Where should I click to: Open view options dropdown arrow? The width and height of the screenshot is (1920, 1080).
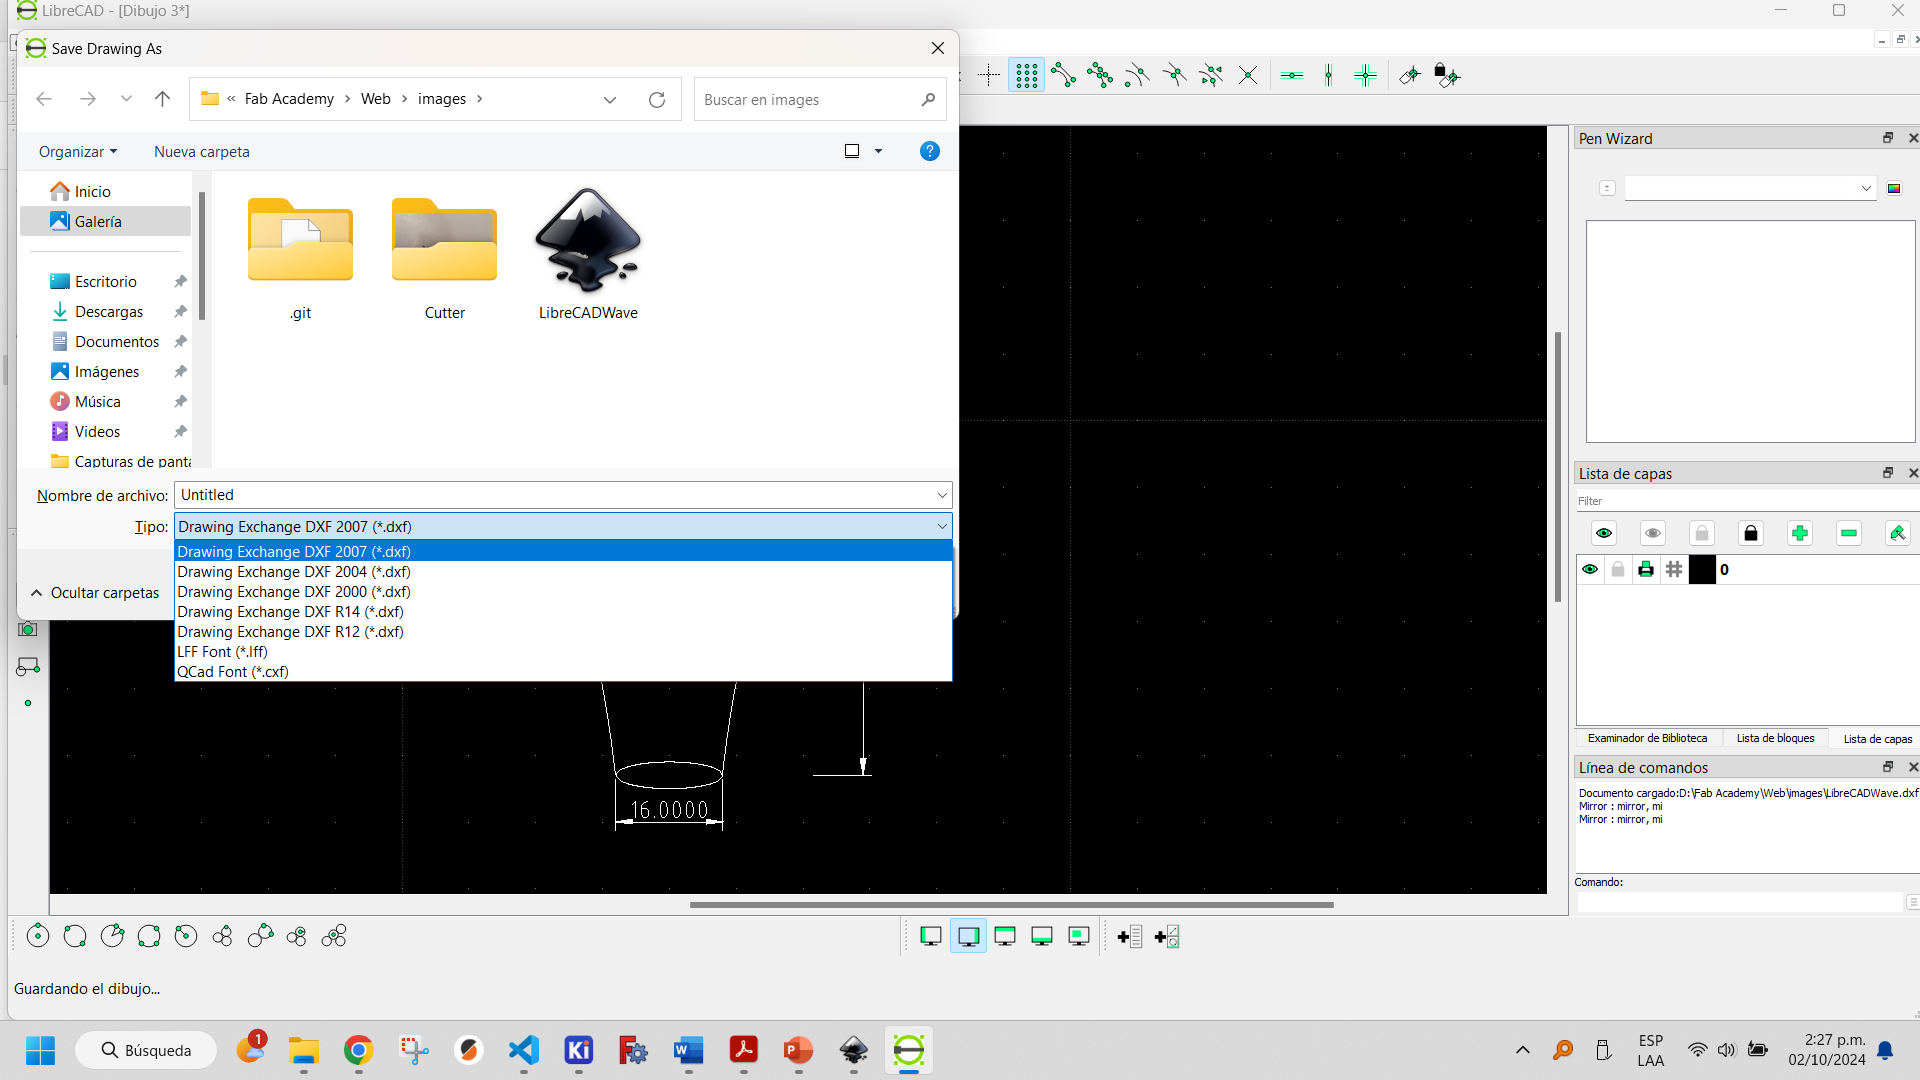[x=879, y=151]
